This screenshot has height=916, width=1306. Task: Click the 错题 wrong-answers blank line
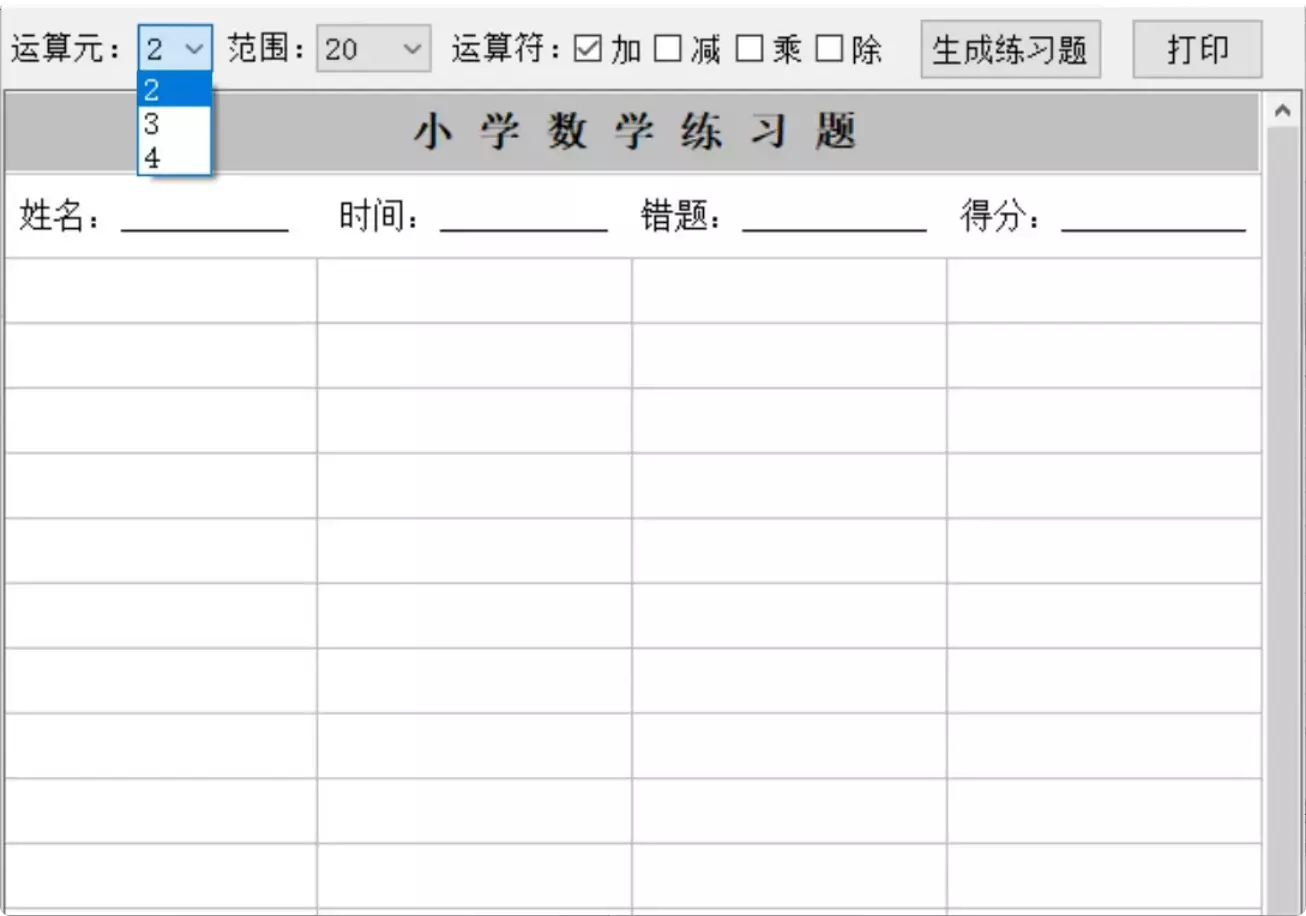coord(835,228)
